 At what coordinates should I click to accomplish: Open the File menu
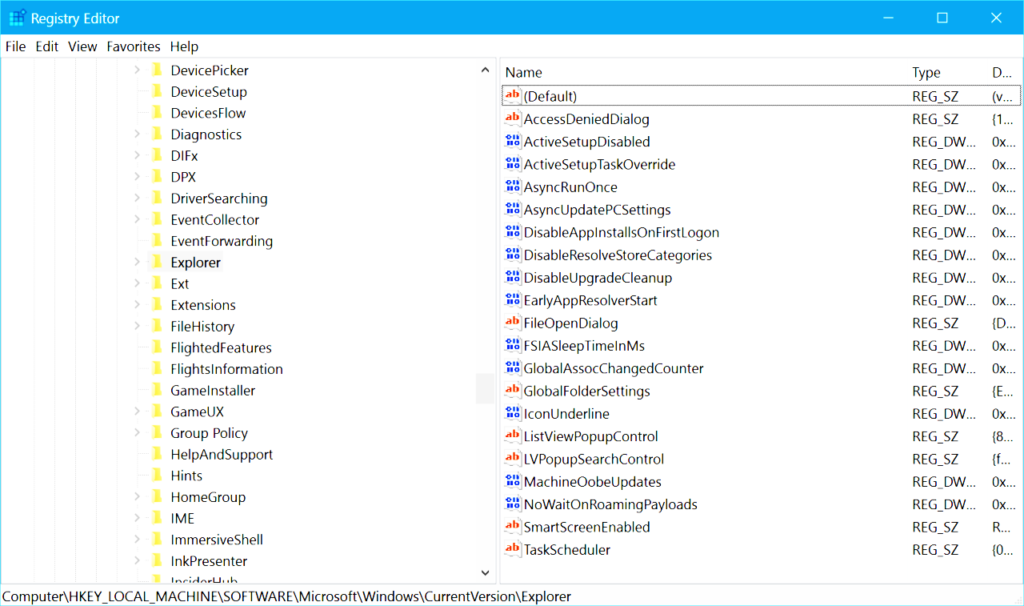(x=16, y=46)
